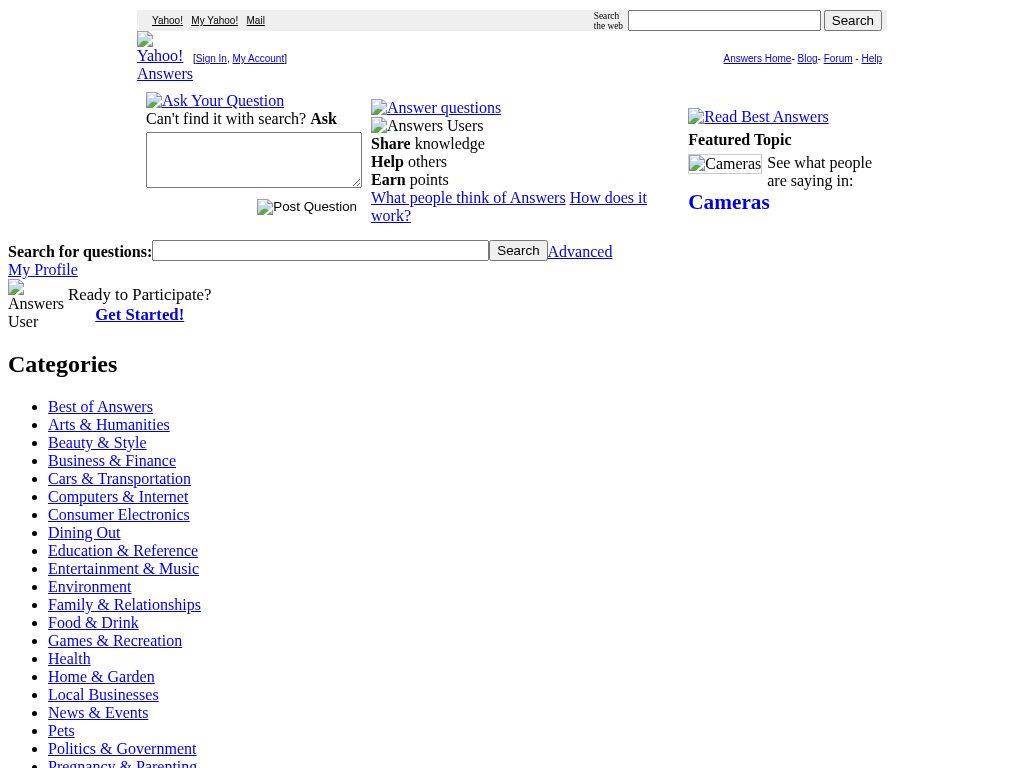Open Beauty & Style category

coord(97,443)
